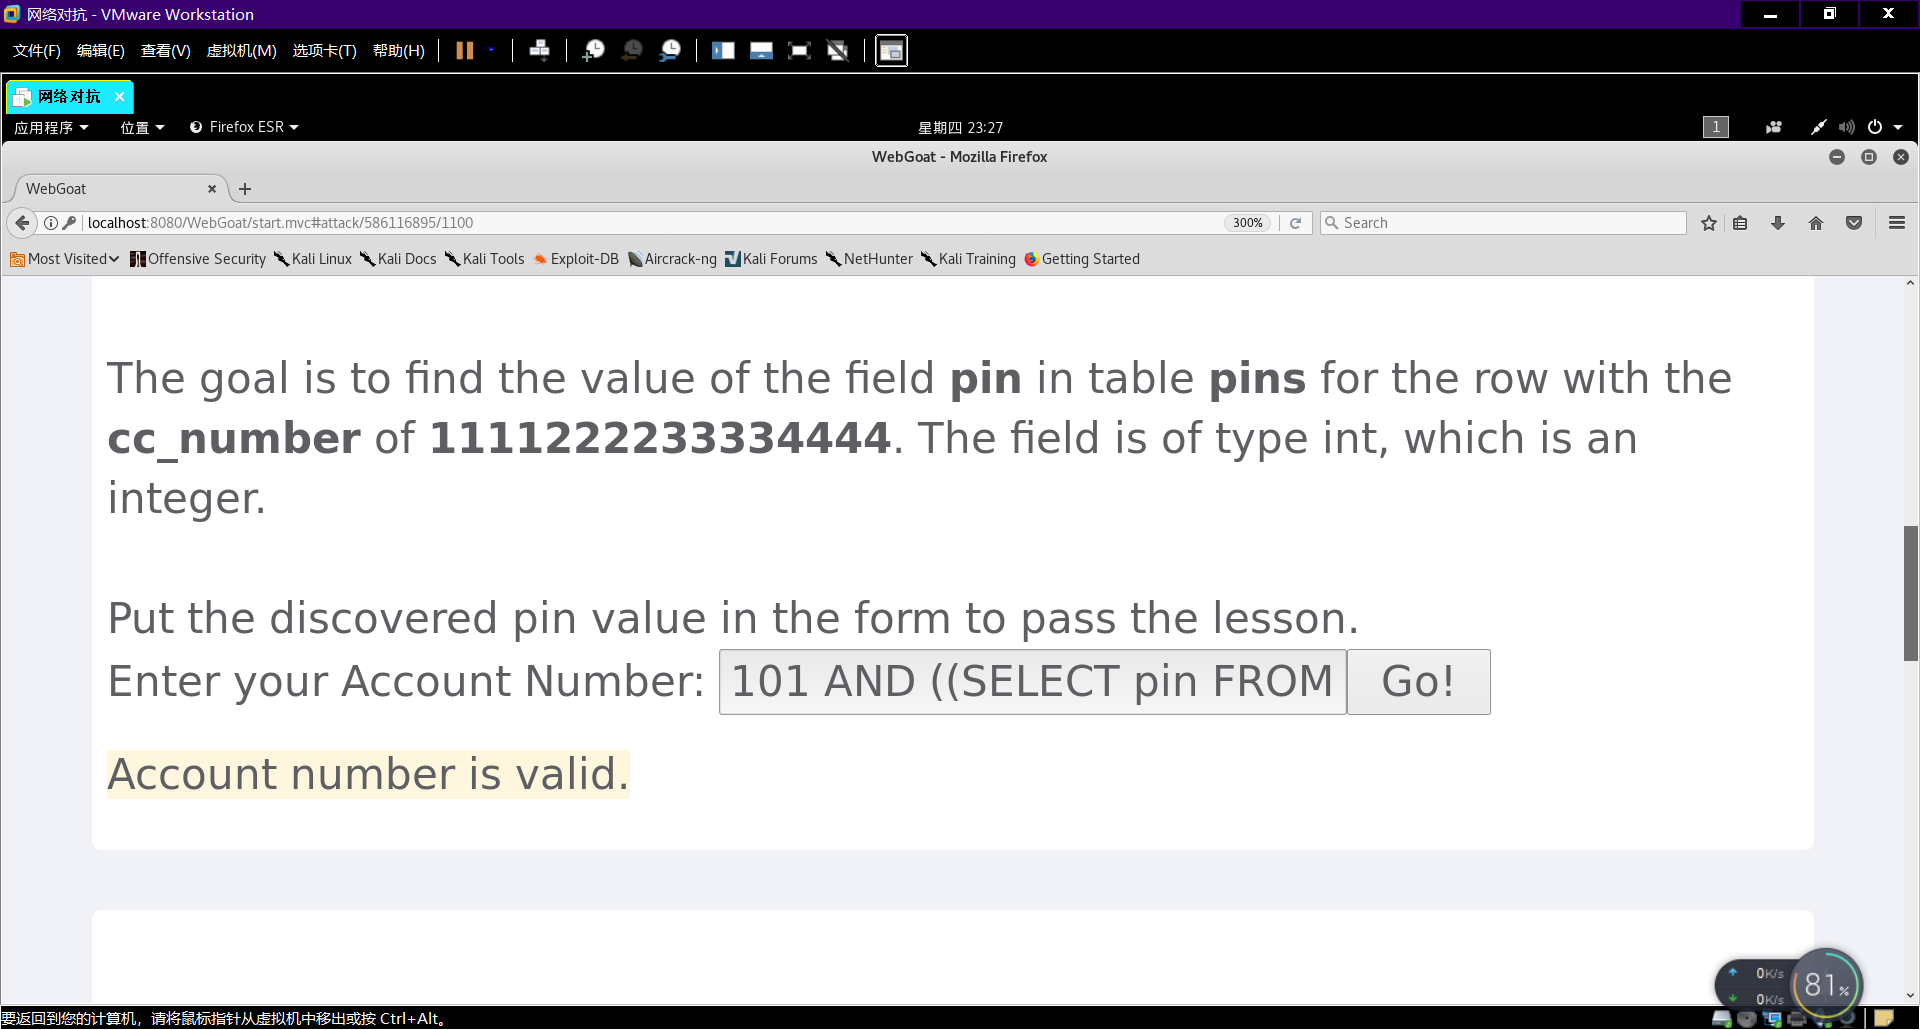
Task: Submit the form with the Go! button
Action: [x=1418, y=682]
